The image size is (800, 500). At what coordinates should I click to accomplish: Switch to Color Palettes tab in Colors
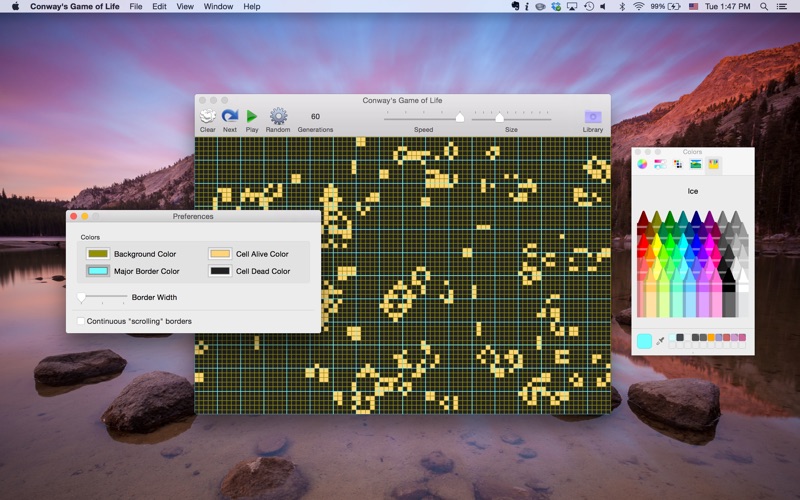click(678, 164)
